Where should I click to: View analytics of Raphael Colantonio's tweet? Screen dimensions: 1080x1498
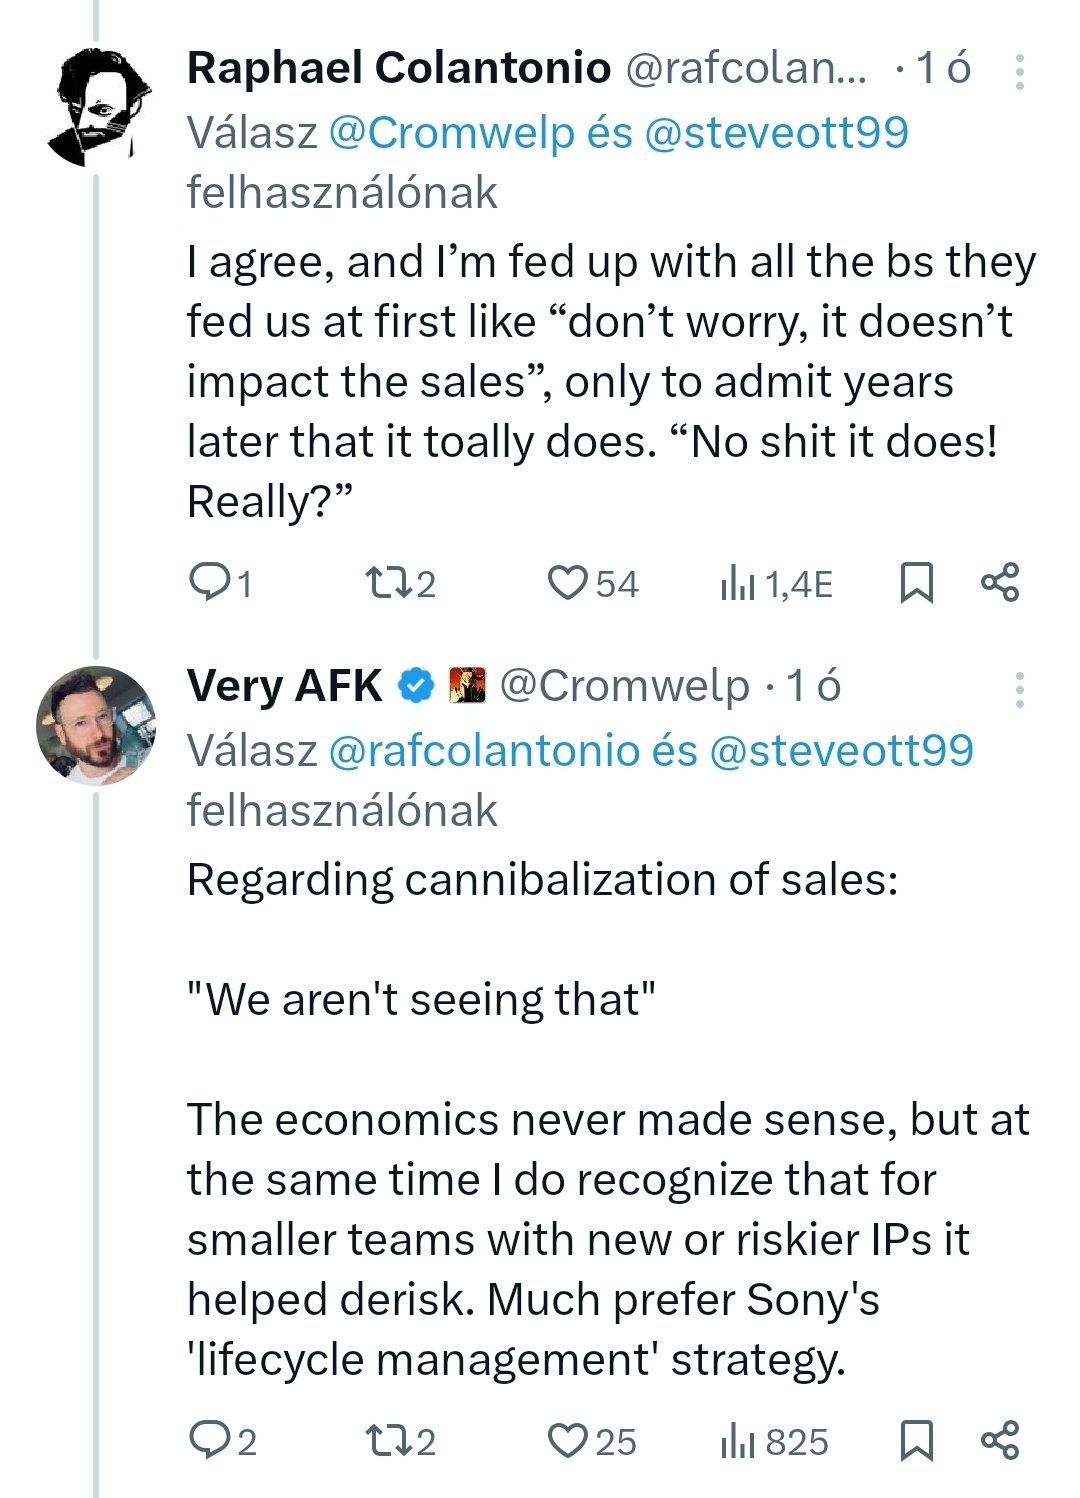coord(738,583)
